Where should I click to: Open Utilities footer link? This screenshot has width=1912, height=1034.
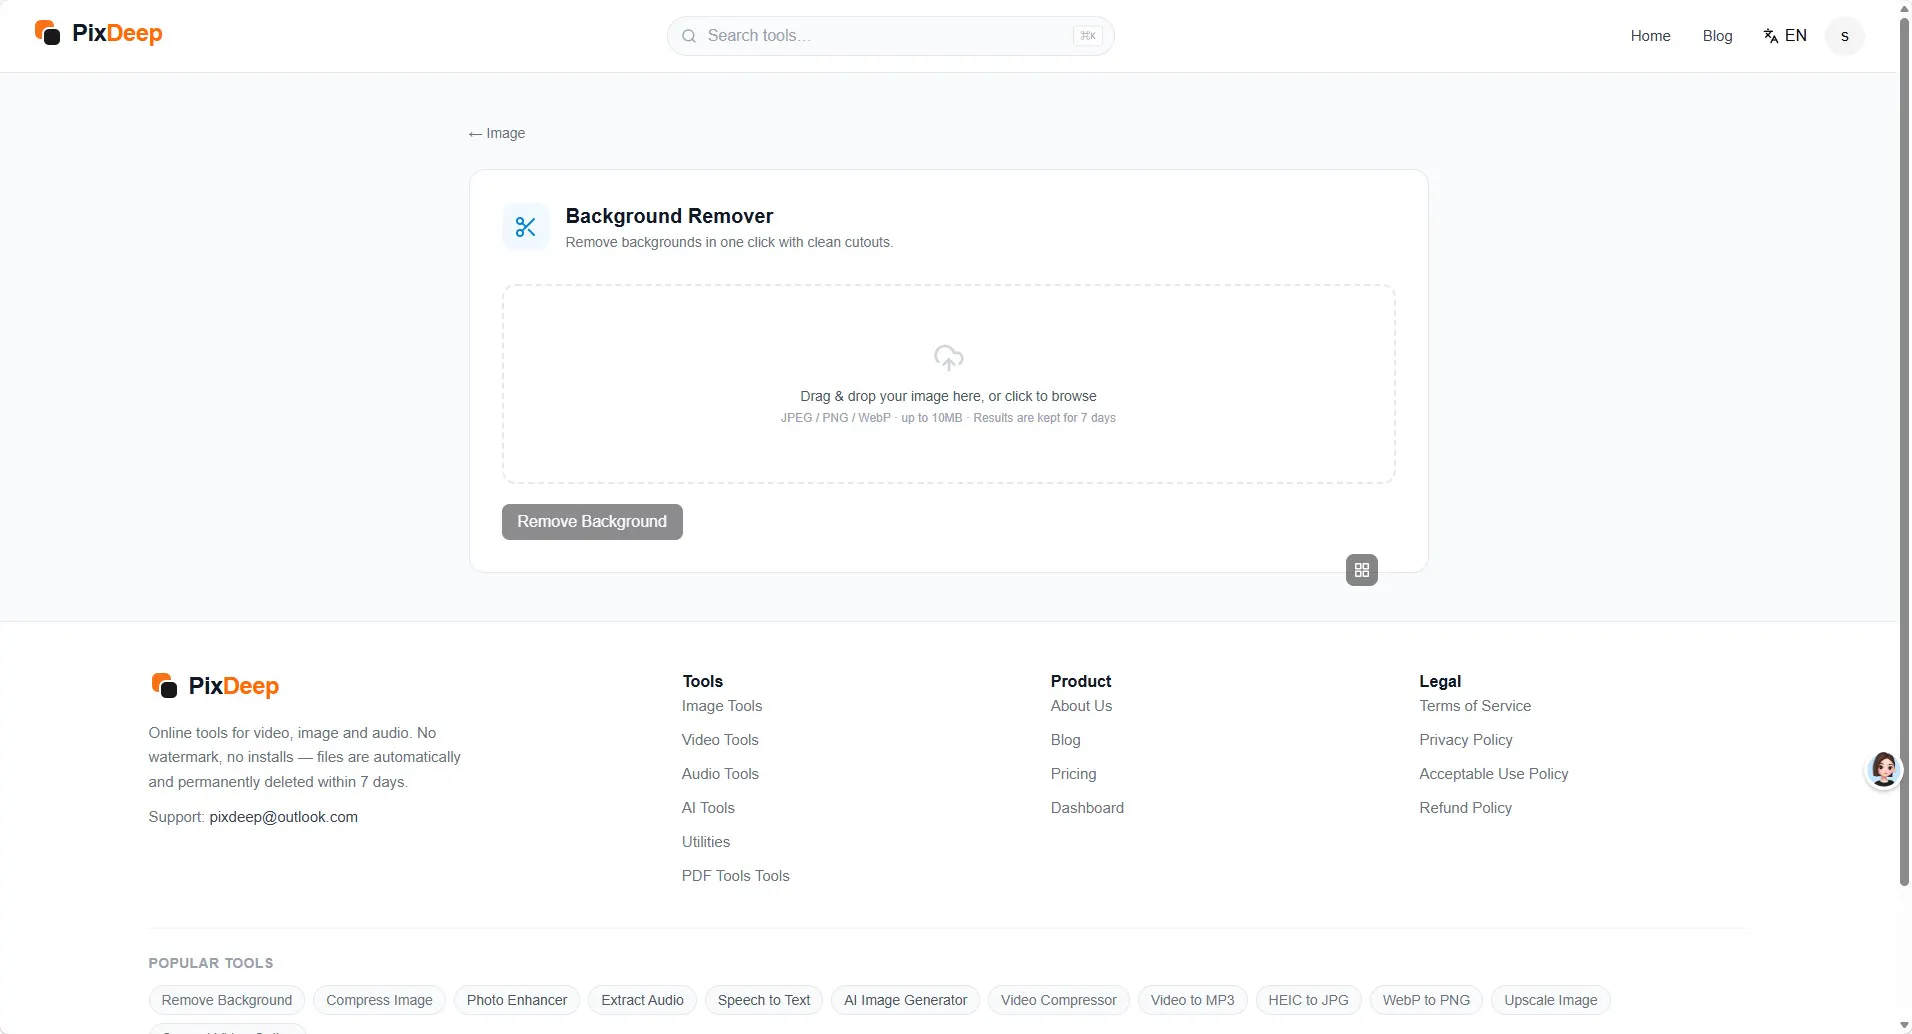point(706,842)
